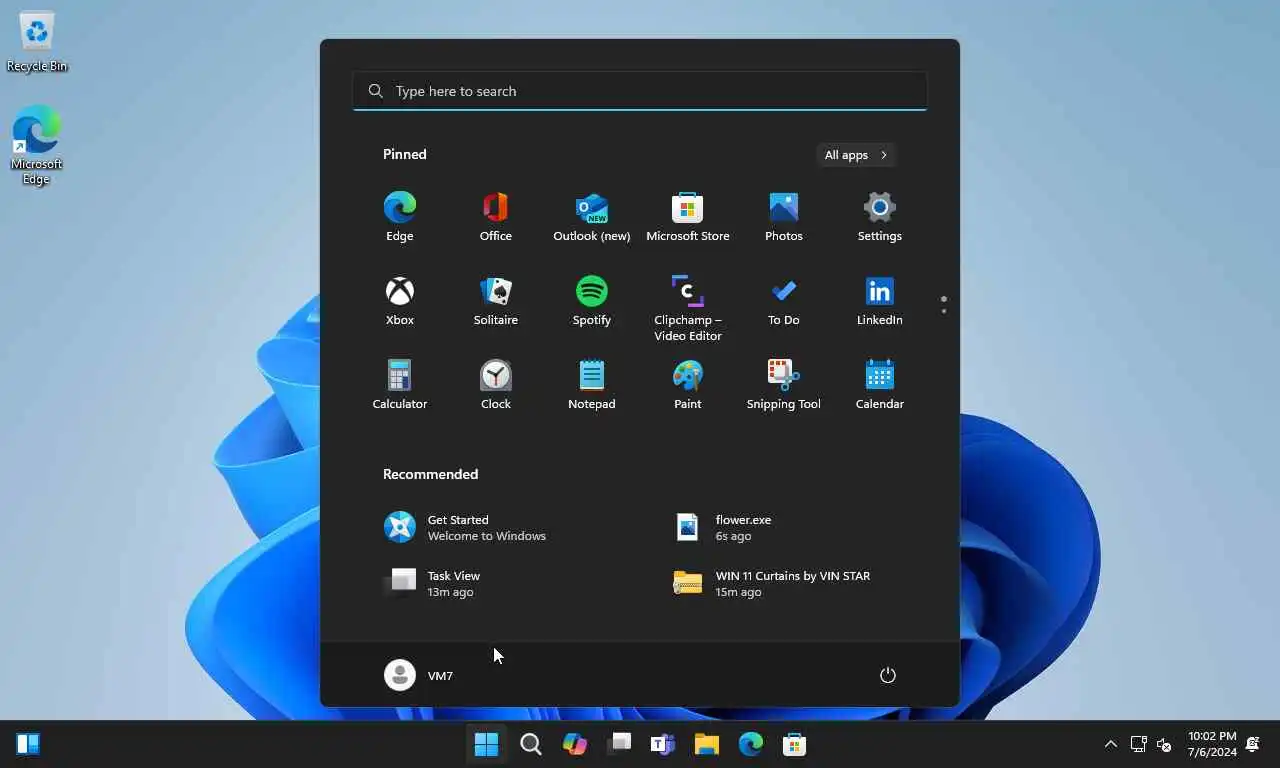
Task: Launch the Xbox app
Action: click(399, 301)
